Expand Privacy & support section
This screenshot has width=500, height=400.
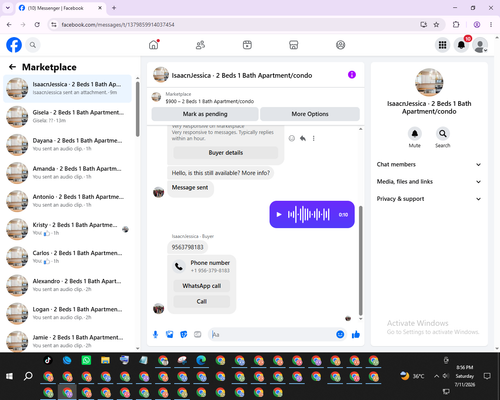(429, 199)
